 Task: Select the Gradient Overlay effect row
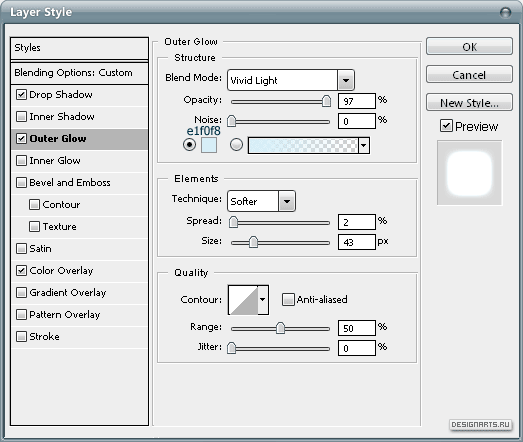click(79, 293)
